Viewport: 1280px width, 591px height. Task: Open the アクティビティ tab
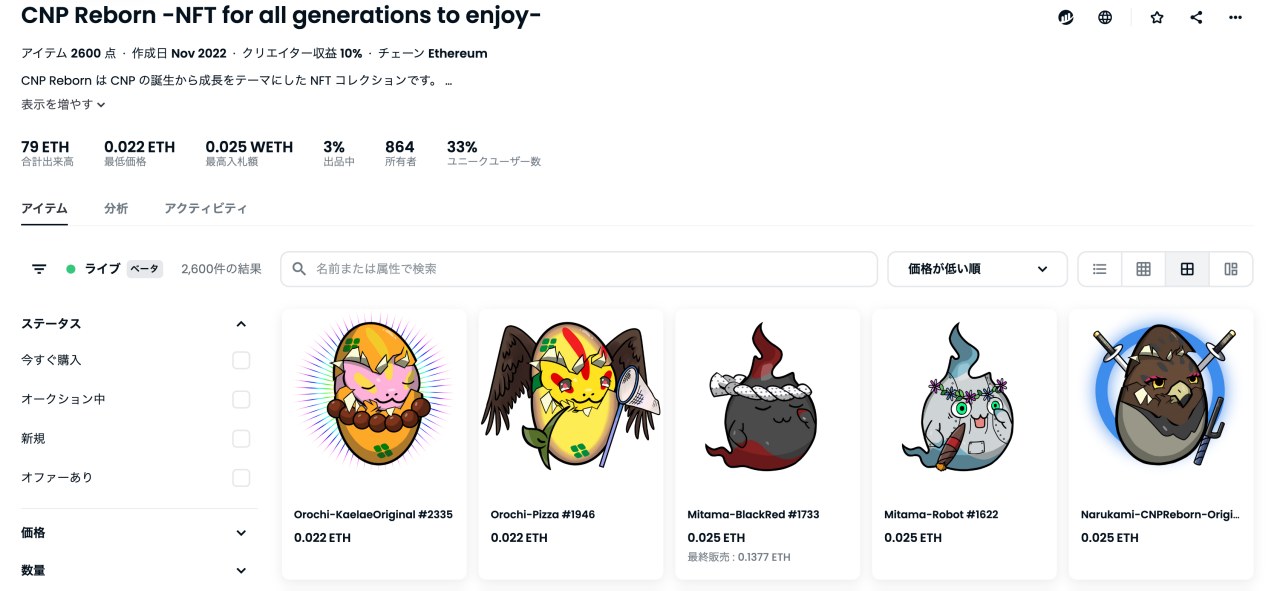[x=205, y=209]
